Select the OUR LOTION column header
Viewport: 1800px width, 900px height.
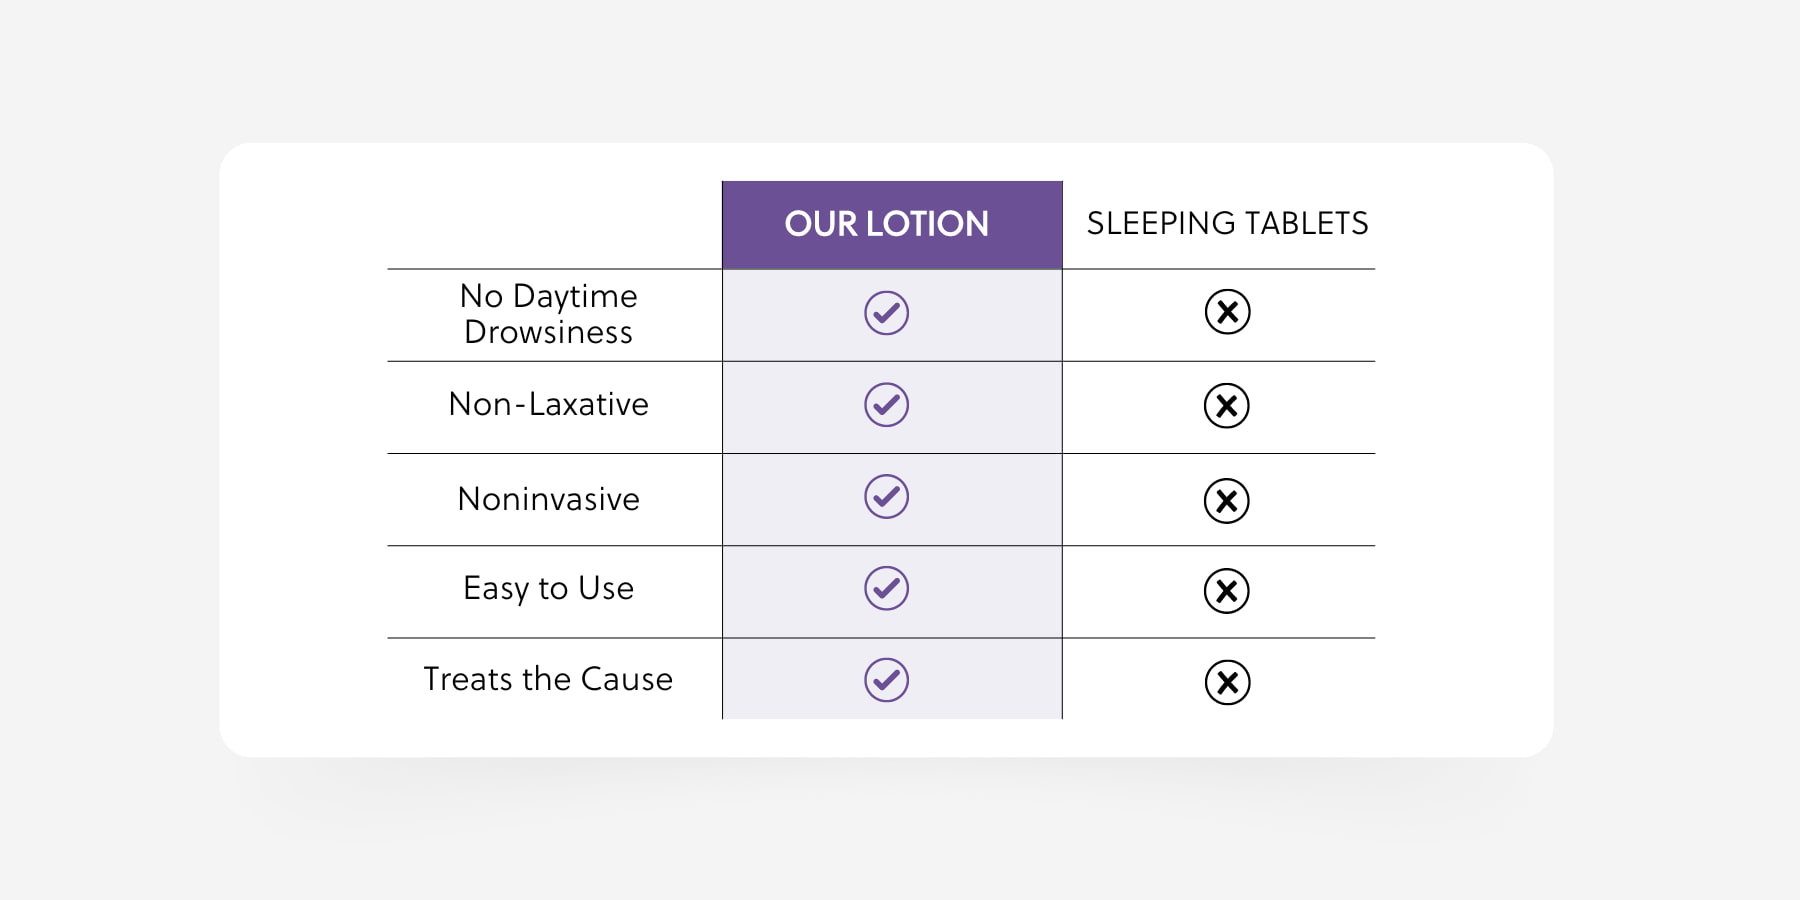tap(887, 224)
